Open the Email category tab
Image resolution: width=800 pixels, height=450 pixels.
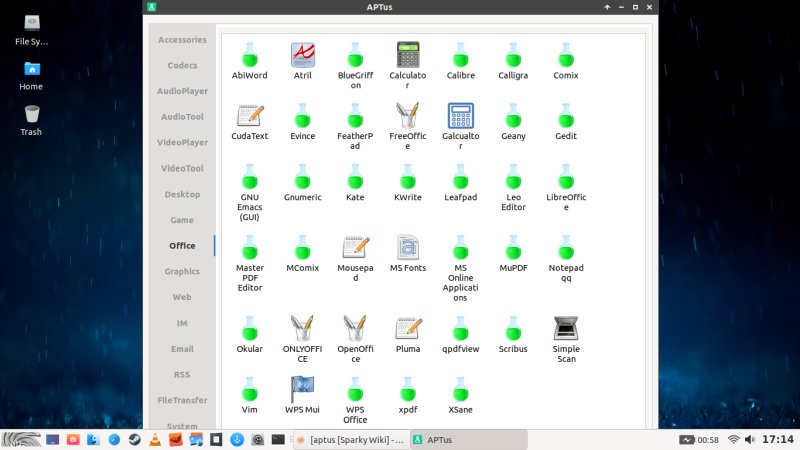click(x=182, y=349)
